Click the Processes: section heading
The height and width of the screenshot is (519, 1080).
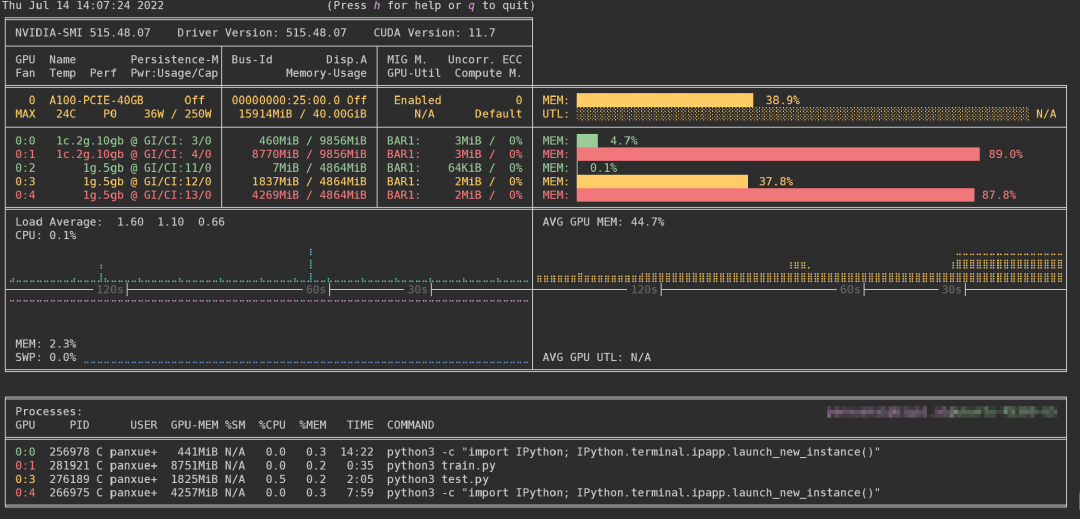click(x=49, y=411)
